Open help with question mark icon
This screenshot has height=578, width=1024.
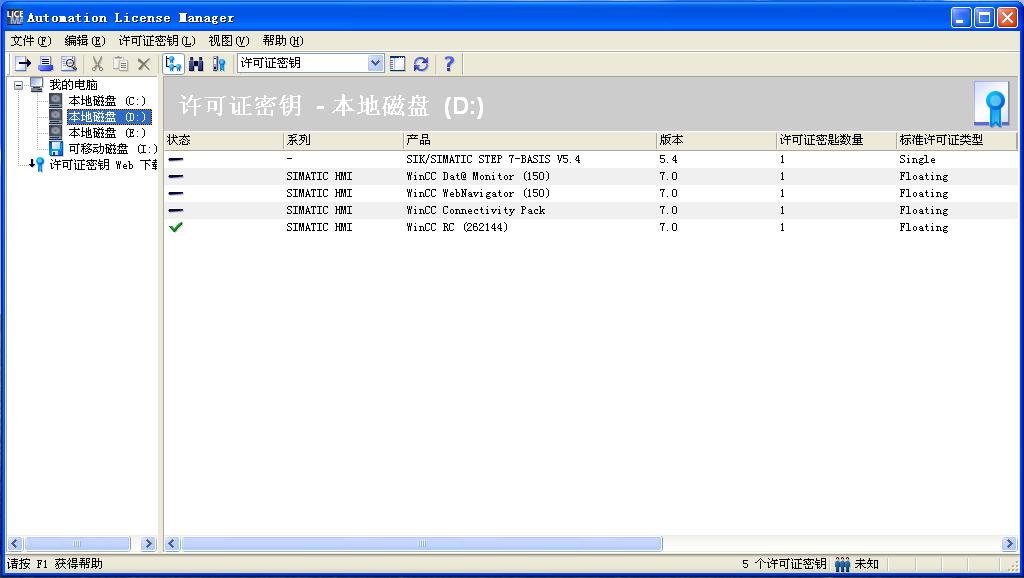449,64
